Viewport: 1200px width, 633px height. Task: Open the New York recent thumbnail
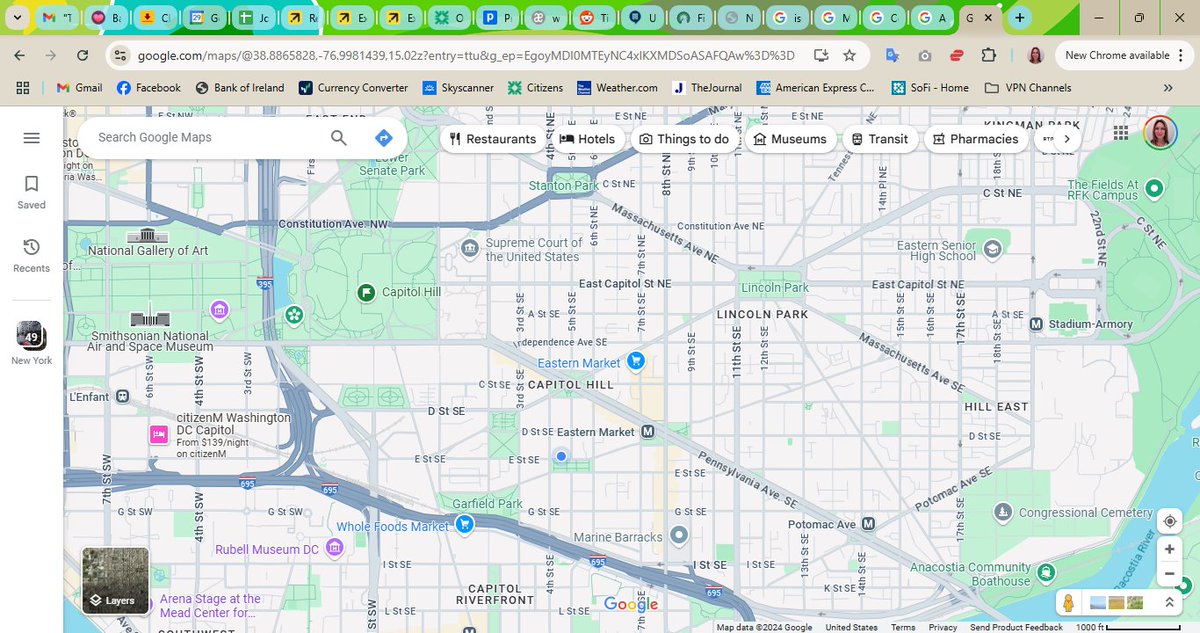[x=31, y=343]
